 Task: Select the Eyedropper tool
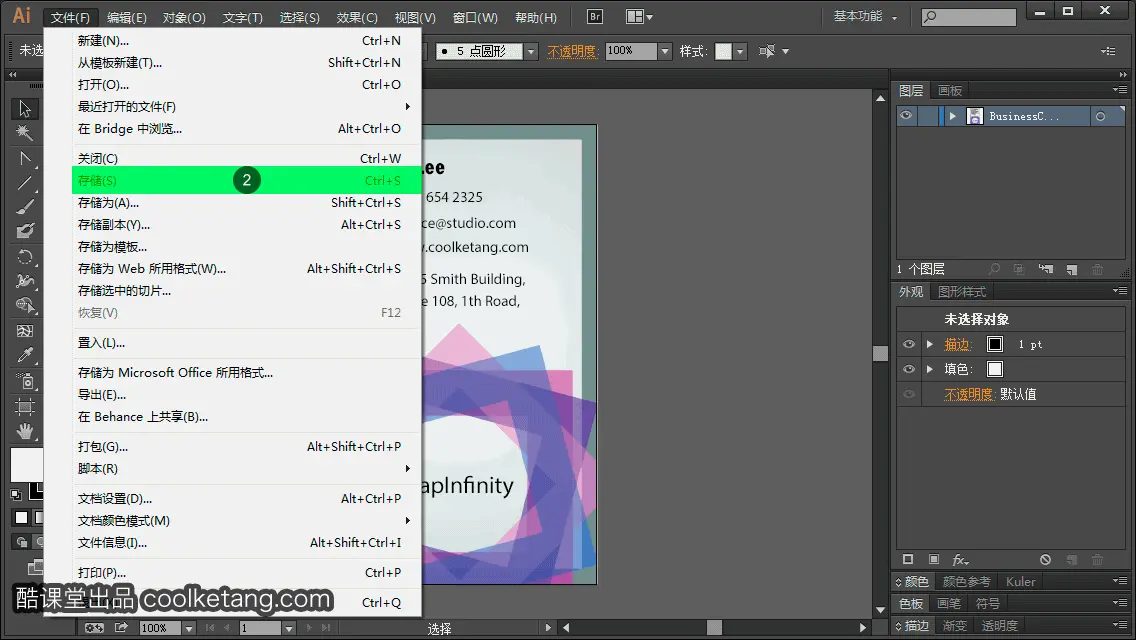[25, 355]
